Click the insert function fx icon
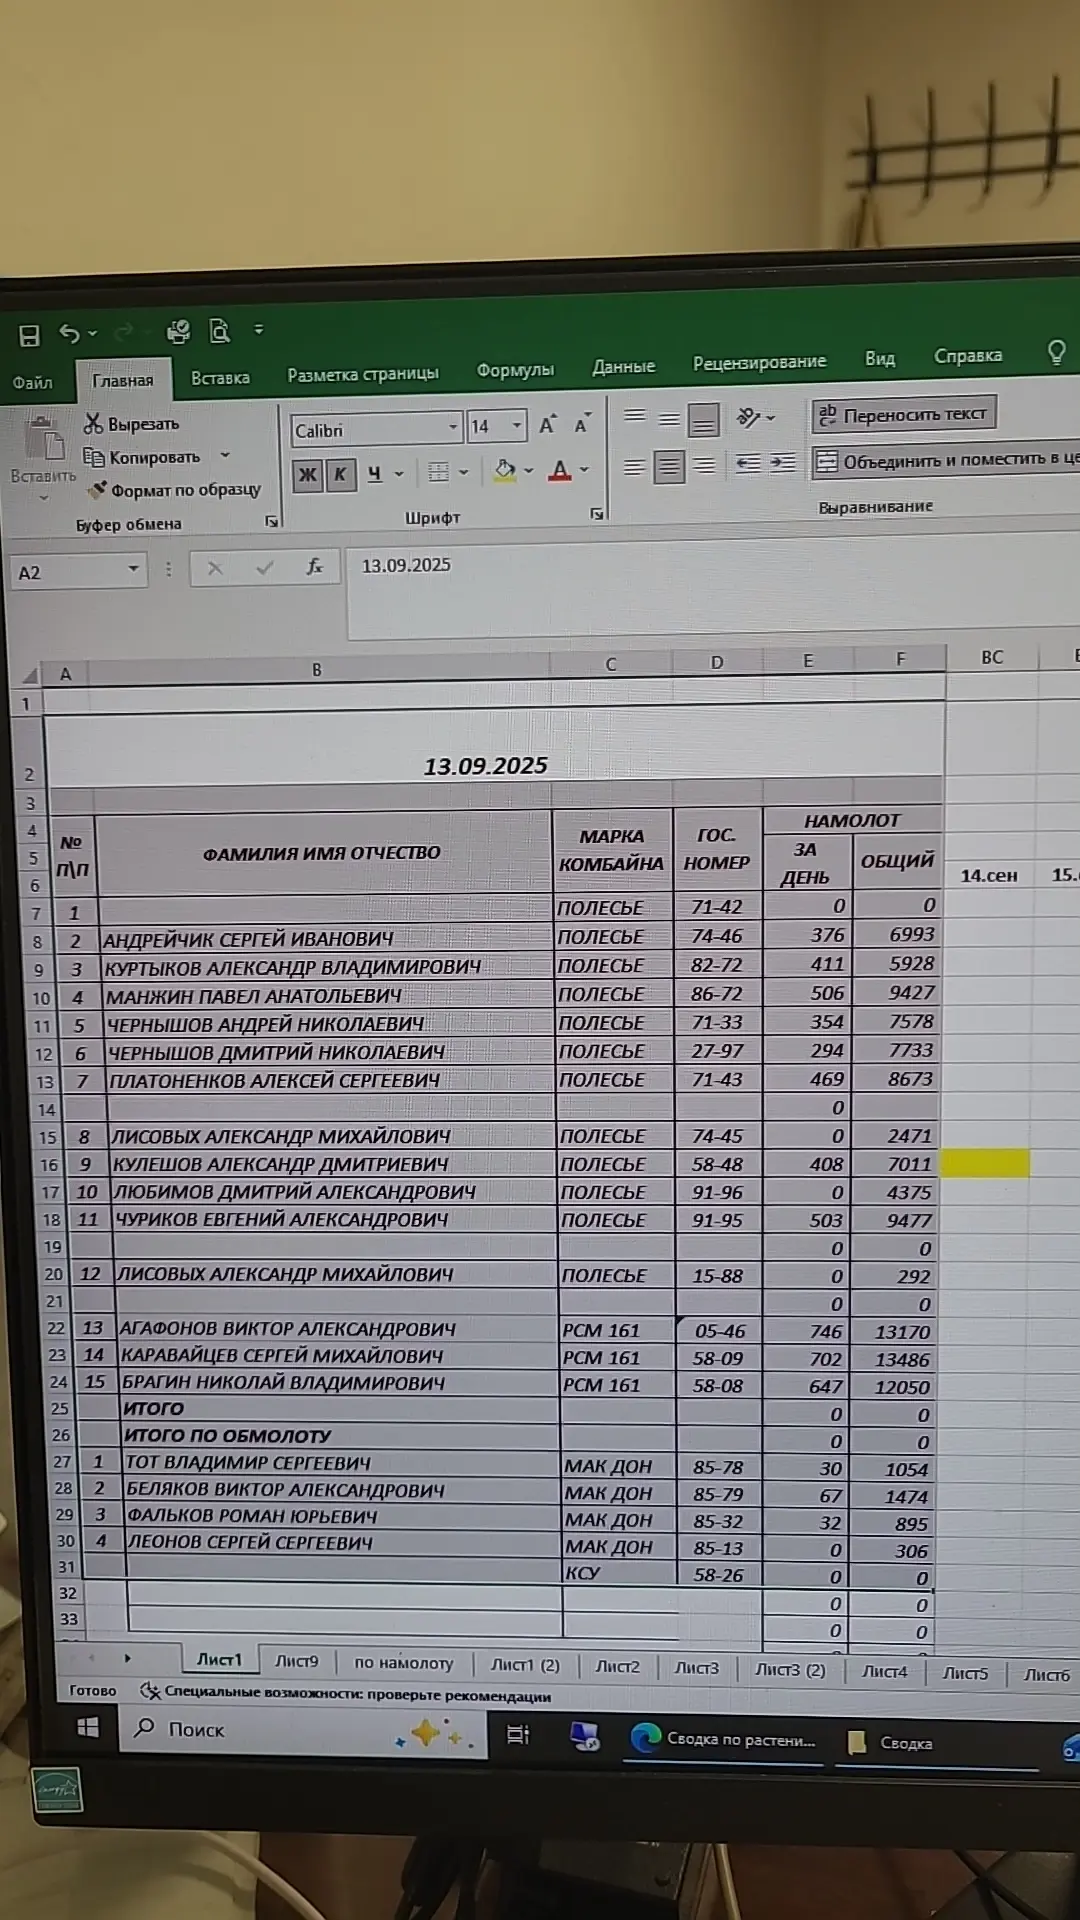 tap(314, 568)
